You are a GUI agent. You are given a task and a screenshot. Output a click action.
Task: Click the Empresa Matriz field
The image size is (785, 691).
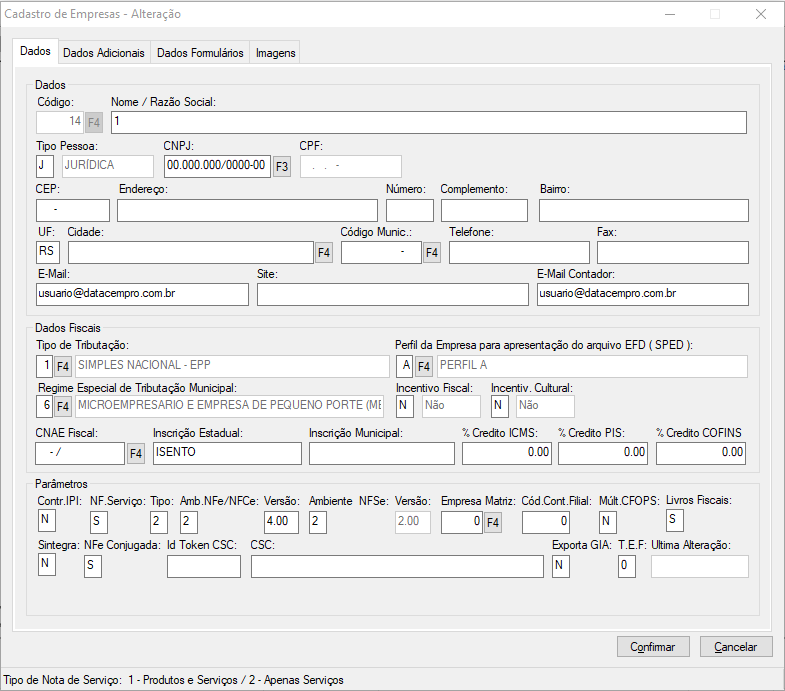coord(462,522)
